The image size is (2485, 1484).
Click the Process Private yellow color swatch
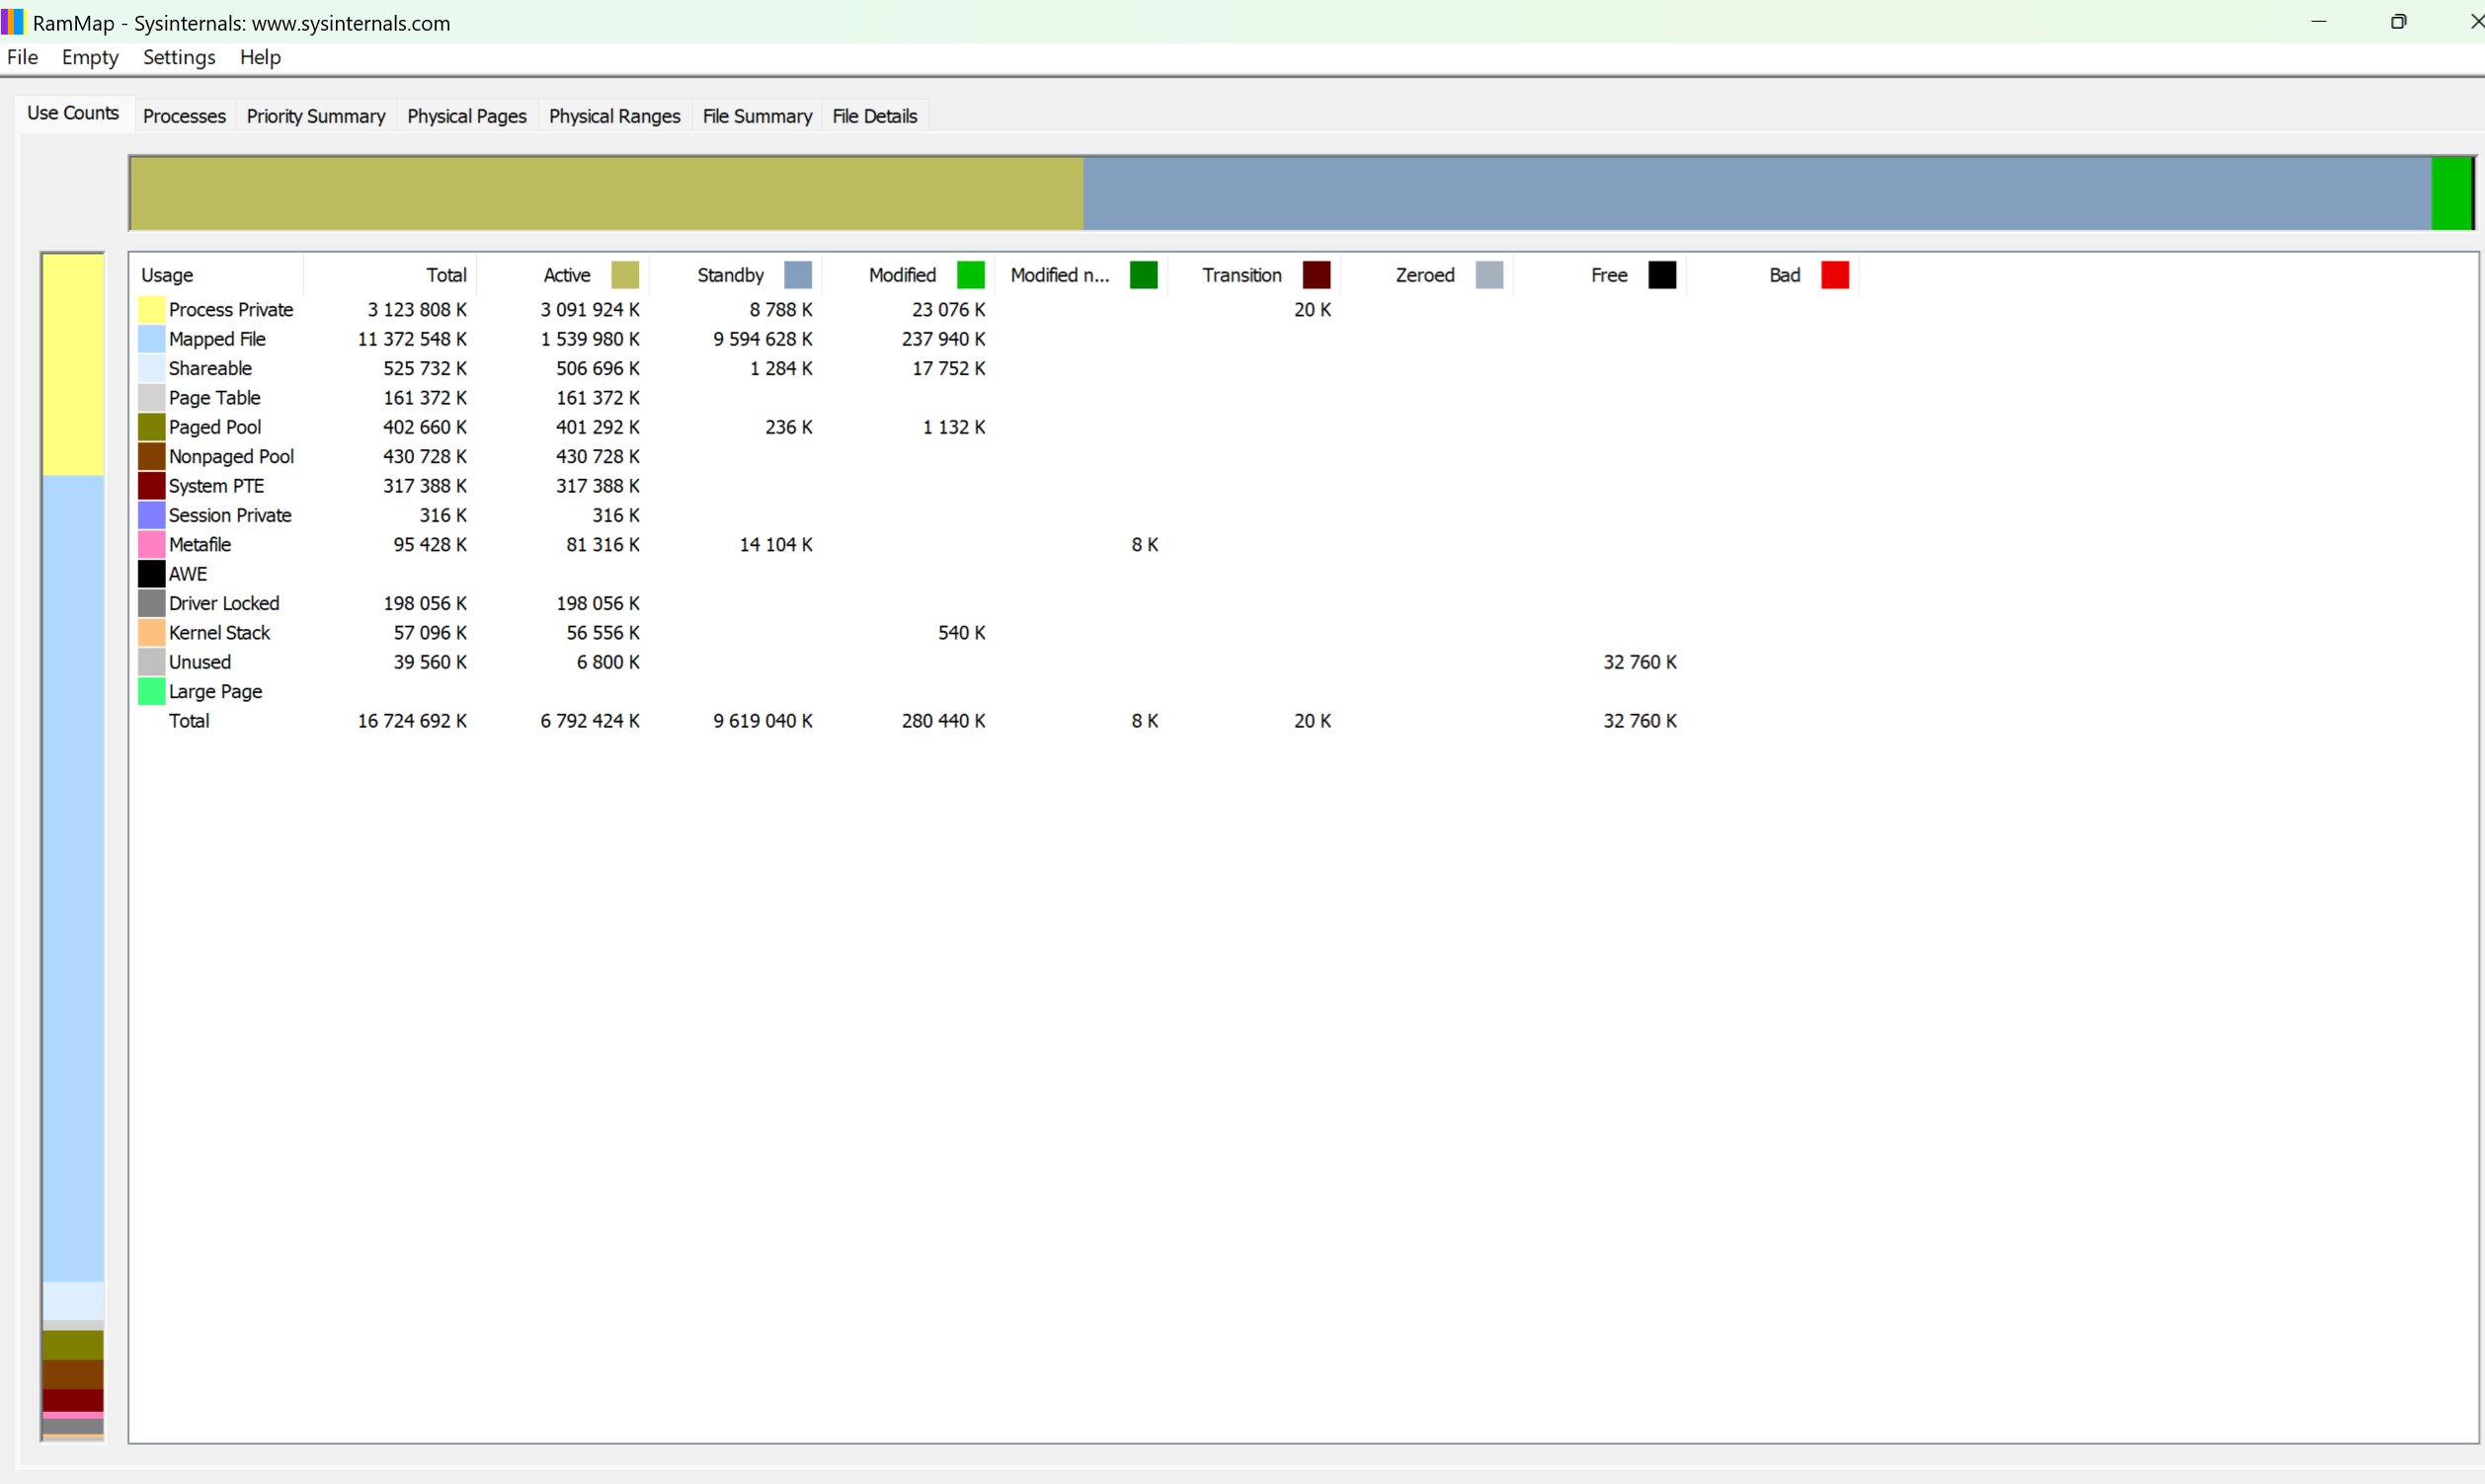(151, 310)
